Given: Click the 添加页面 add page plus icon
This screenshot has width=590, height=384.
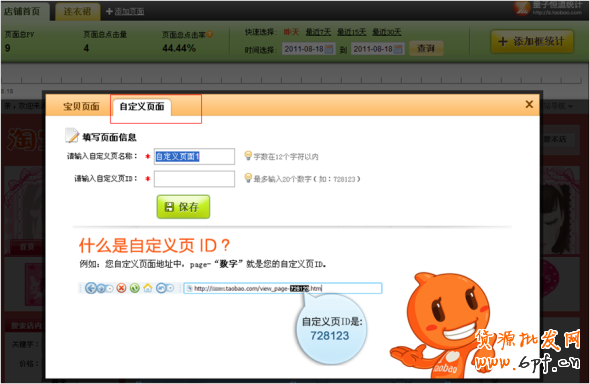Looking at the screenshot, I should [x=109, y=12].
